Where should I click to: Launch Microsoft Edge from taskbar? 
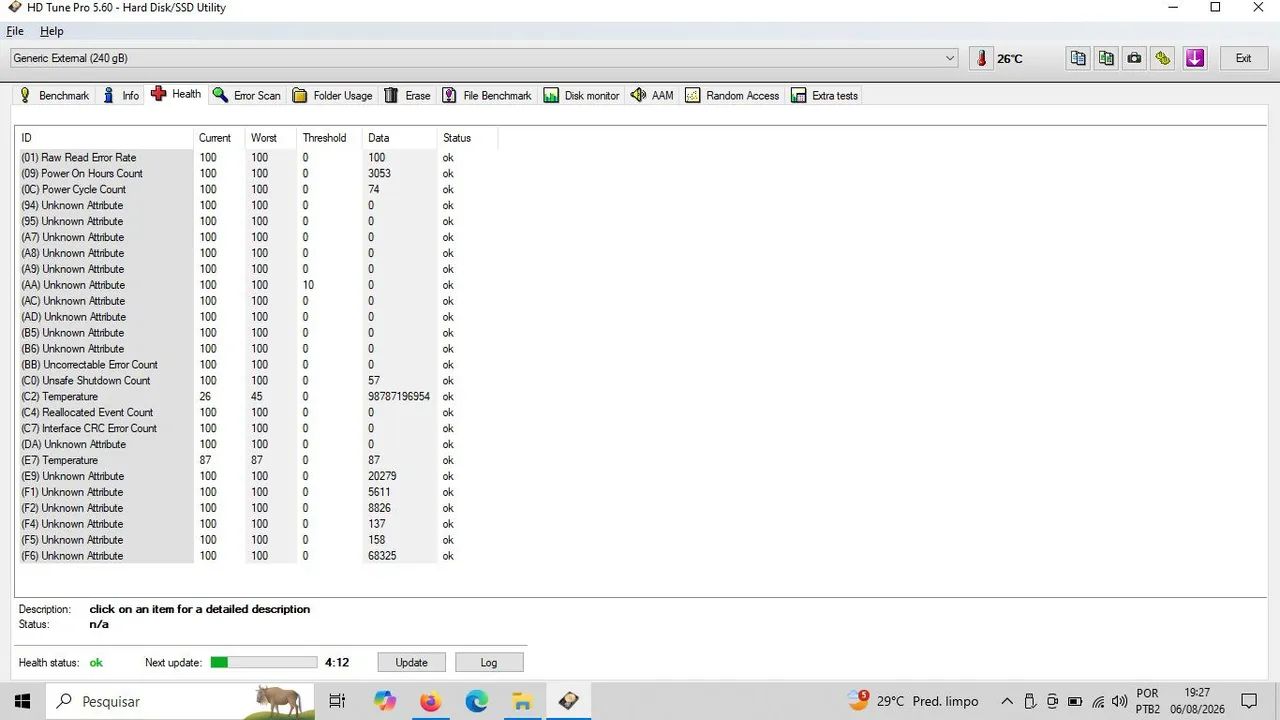pyautogui.click(x=476, y=701)
